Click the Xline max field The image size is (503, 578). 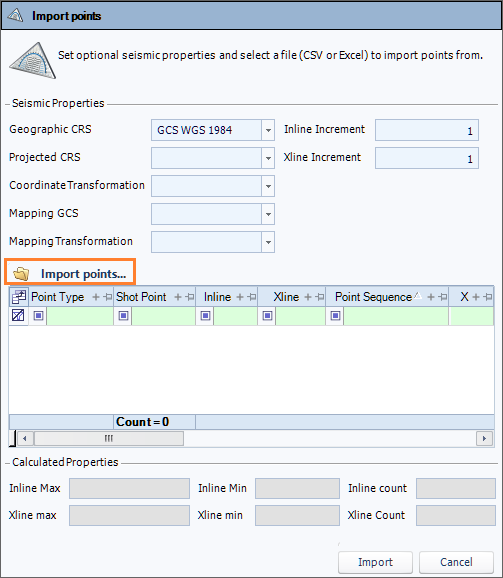point(129,515)
